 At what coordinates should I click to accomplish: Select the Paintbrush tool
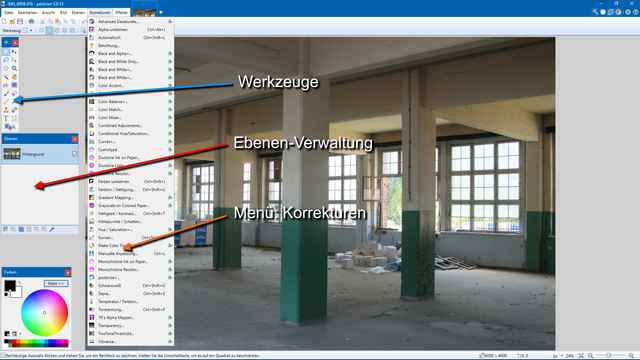pos(6,93)
